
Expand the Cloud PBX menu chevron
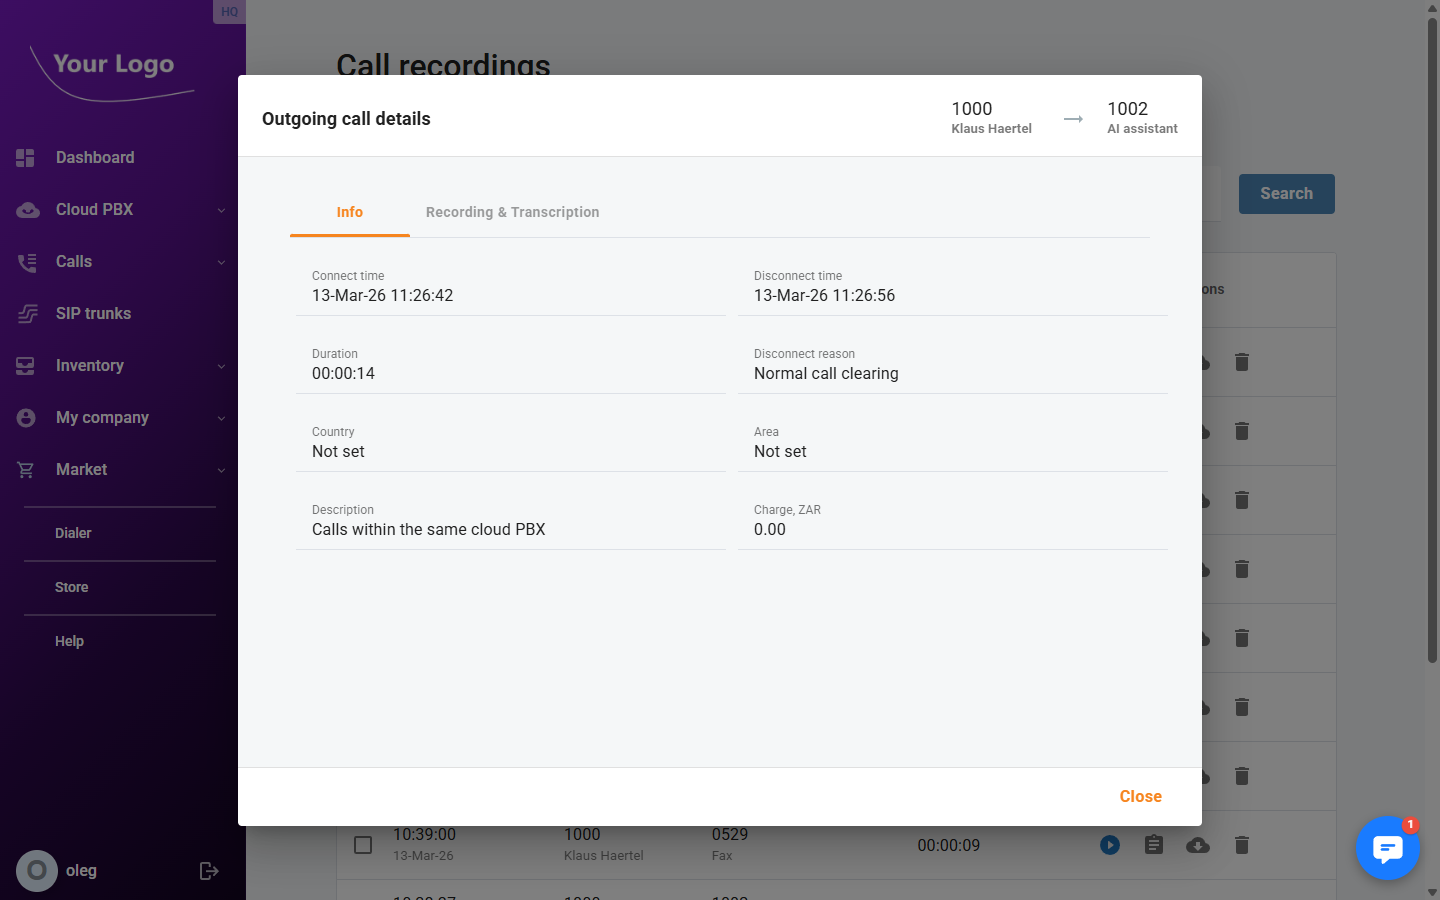[x=221, y=209]
